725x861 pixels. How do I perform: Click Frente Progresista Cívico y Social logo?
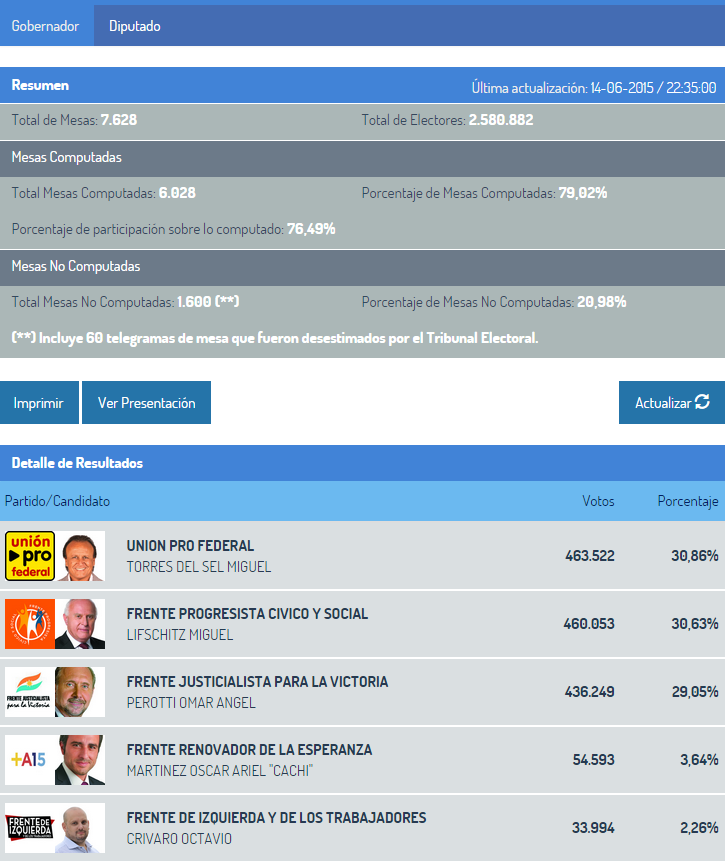click(x=30, y=624)
